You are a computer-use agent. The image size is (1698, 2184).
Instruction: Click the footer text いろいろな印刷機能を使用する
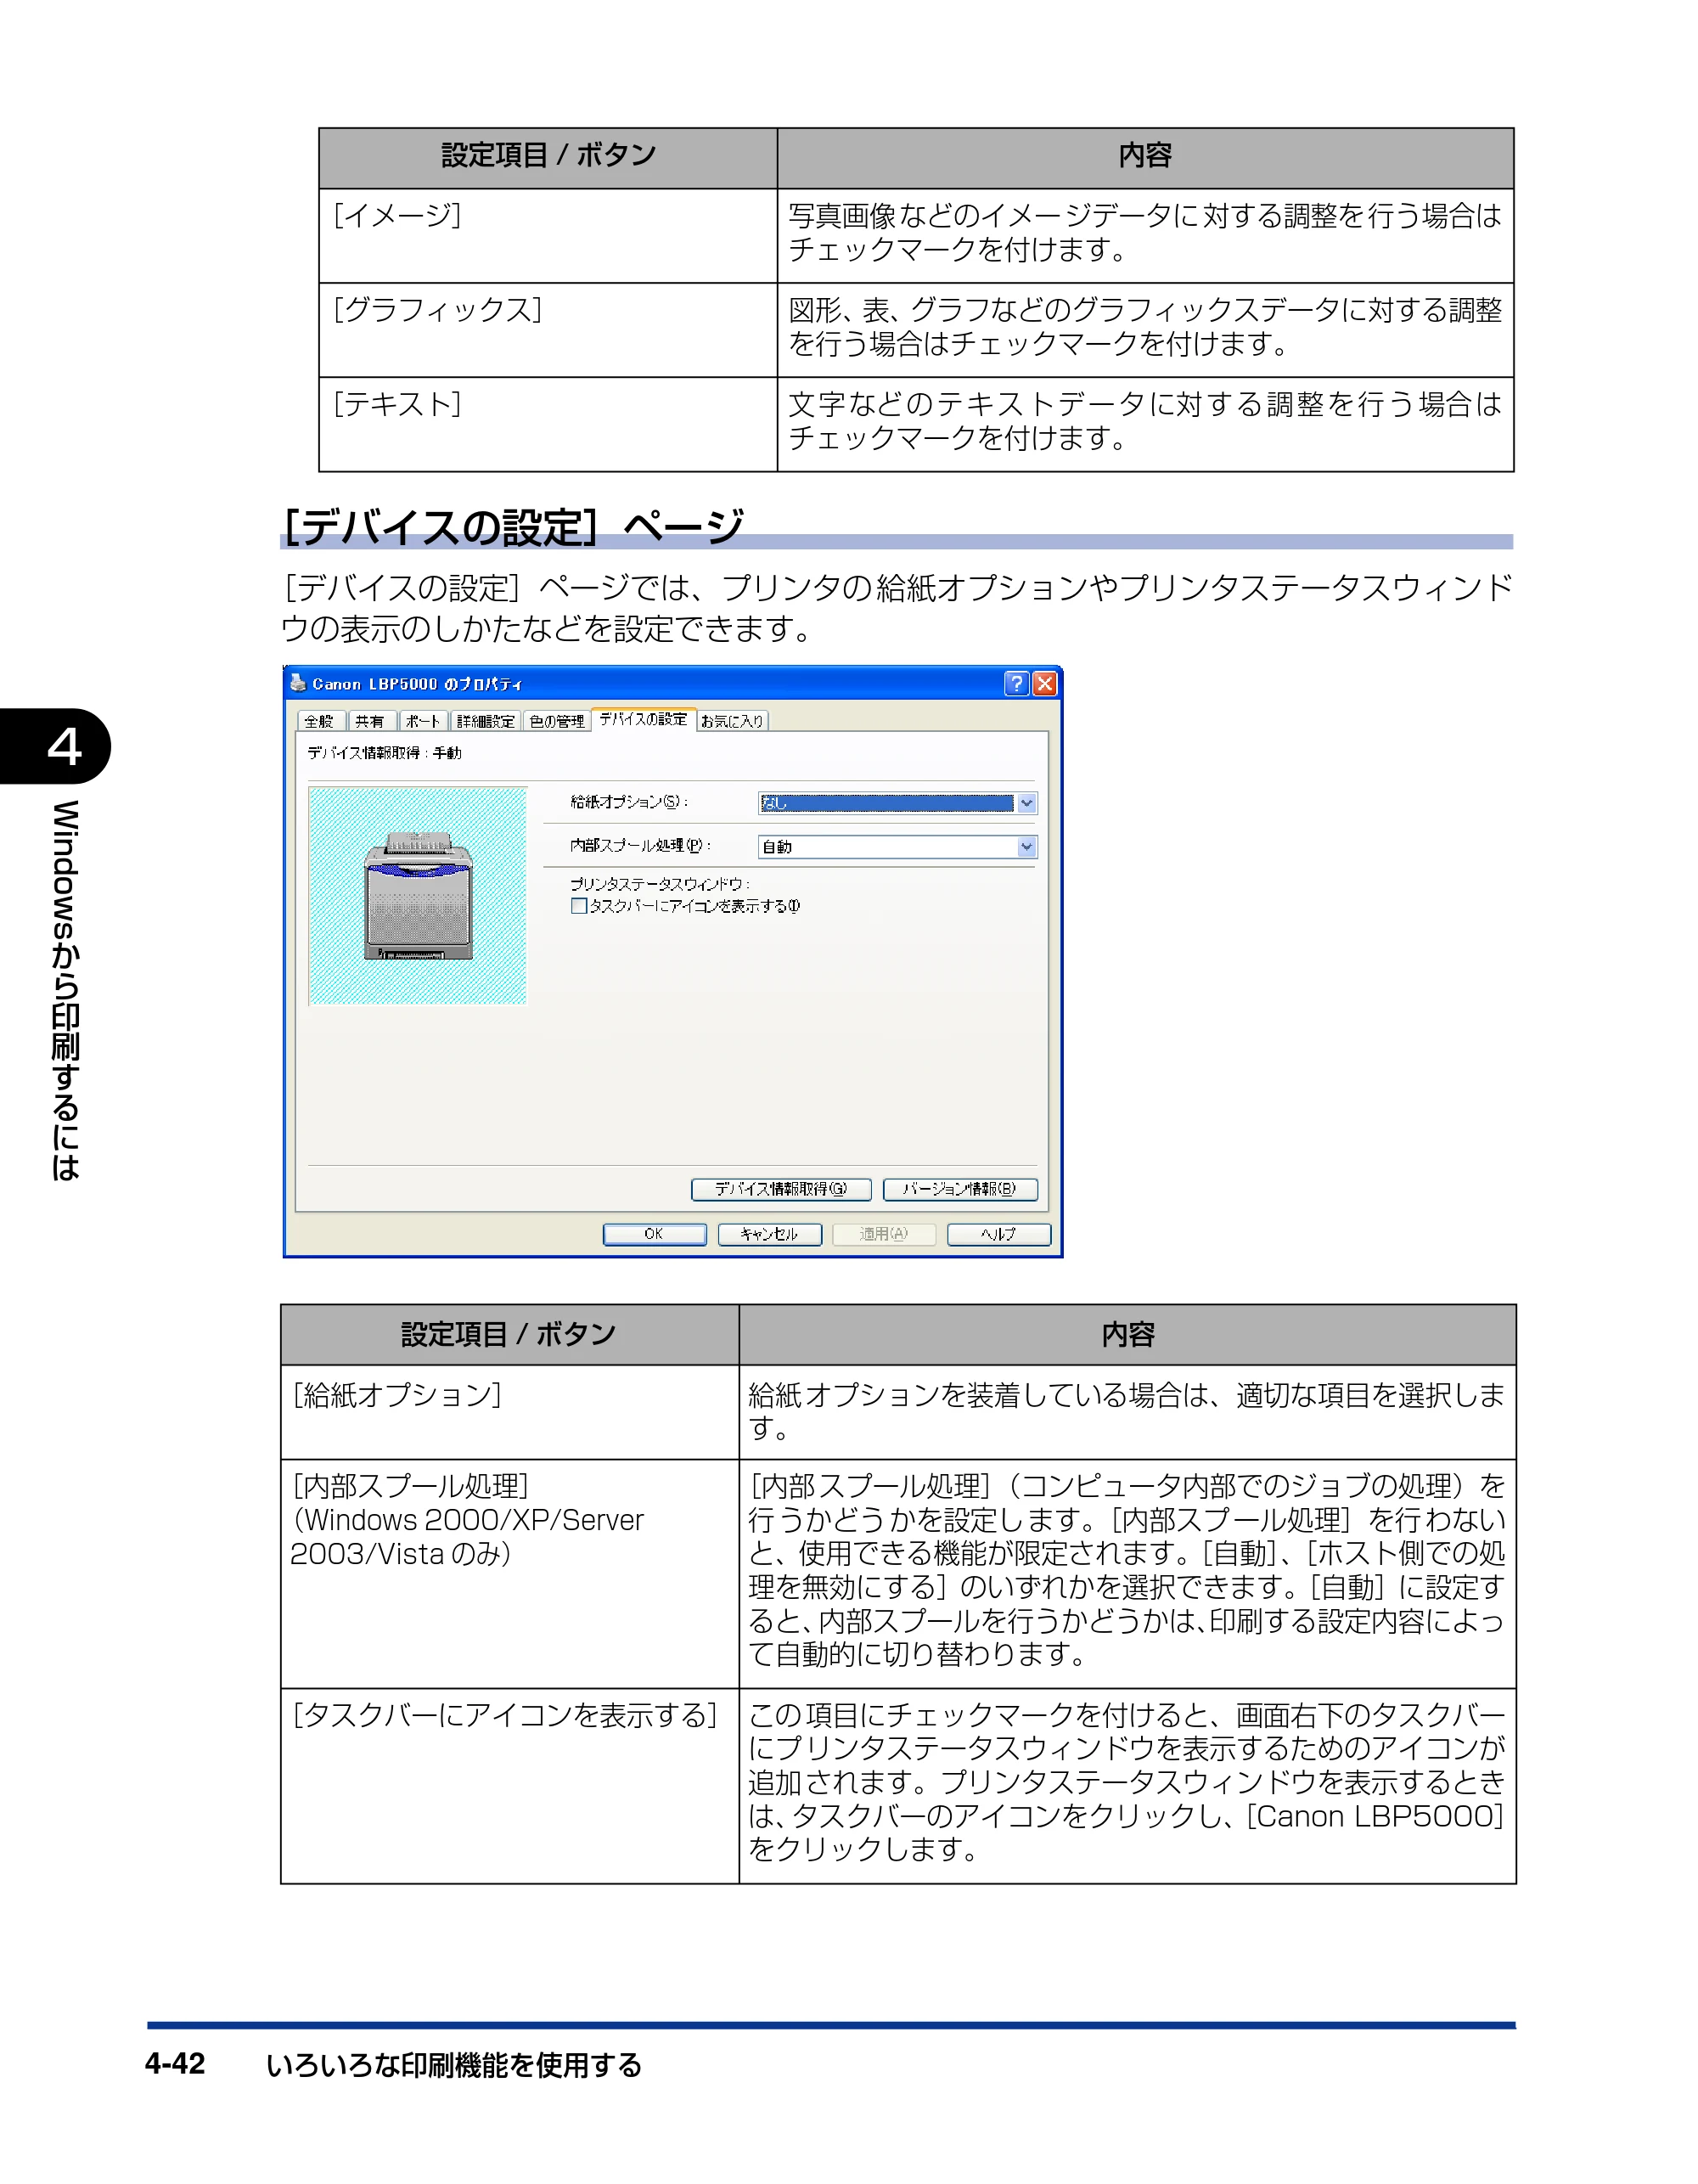coord(454,2065)
